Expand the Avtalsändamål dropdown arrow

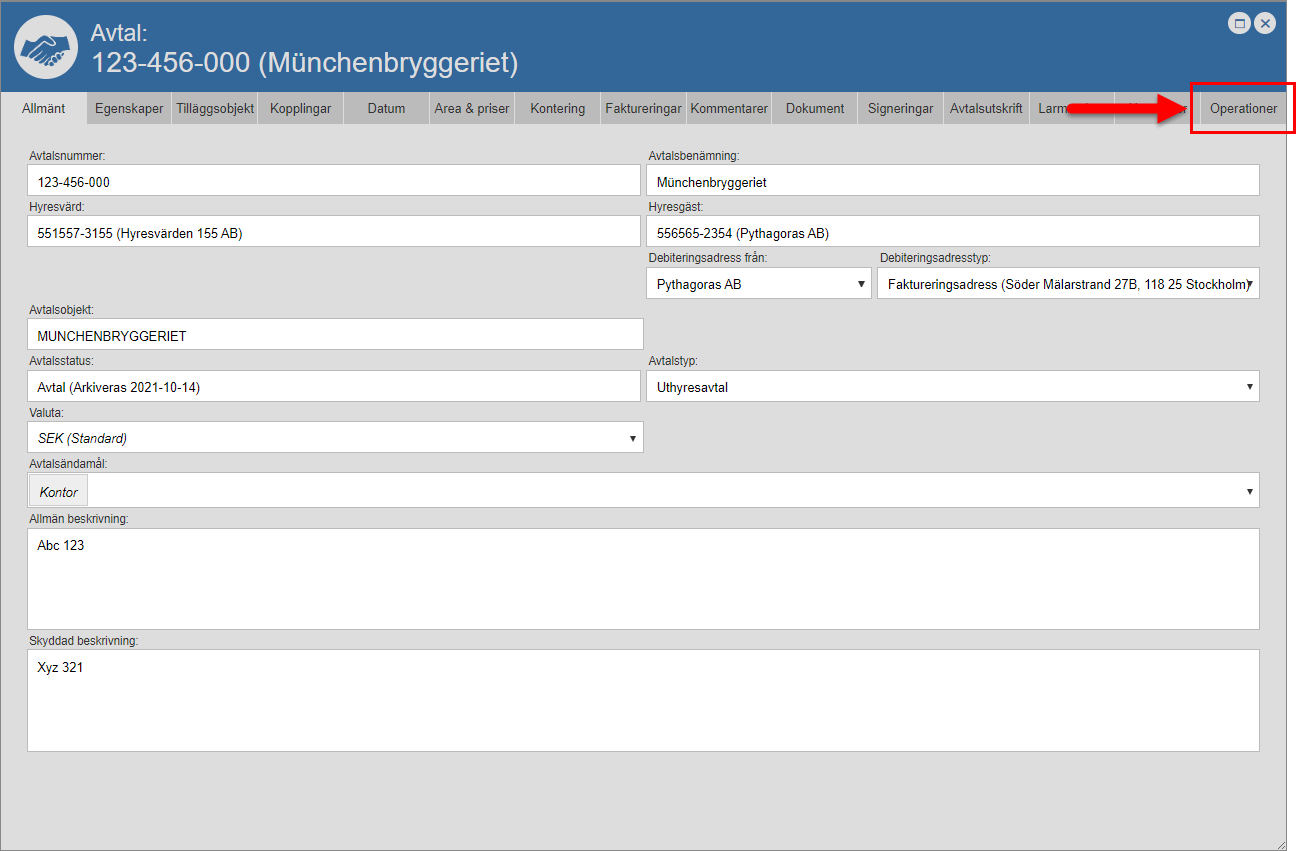click(1249, 491)
